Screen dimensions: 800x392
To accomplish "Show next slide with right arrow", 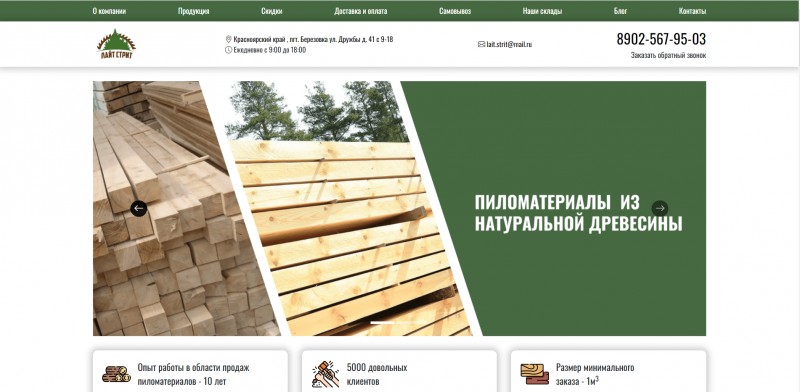I will click(660, 208).
